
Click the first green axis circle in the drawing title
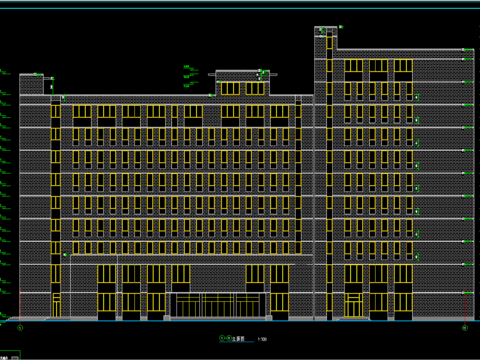click(222, 338)
